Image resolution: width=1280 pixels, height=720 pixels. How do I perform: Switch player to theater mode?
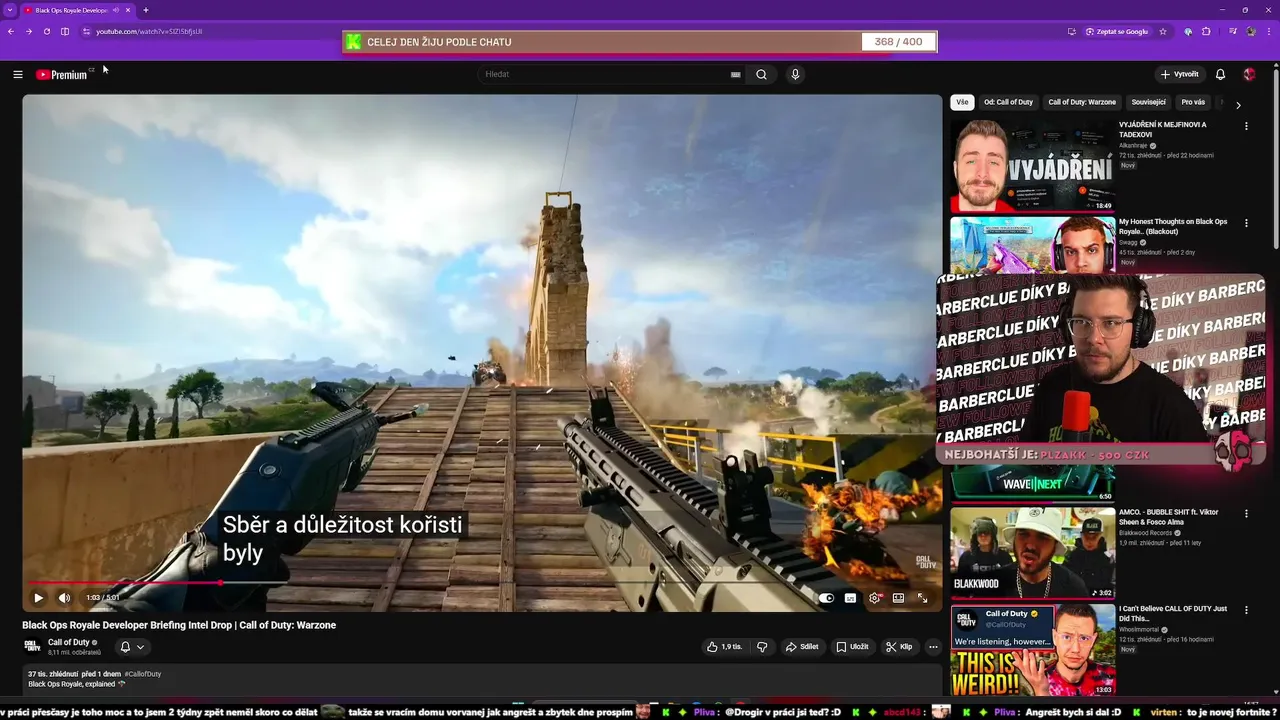898,598
